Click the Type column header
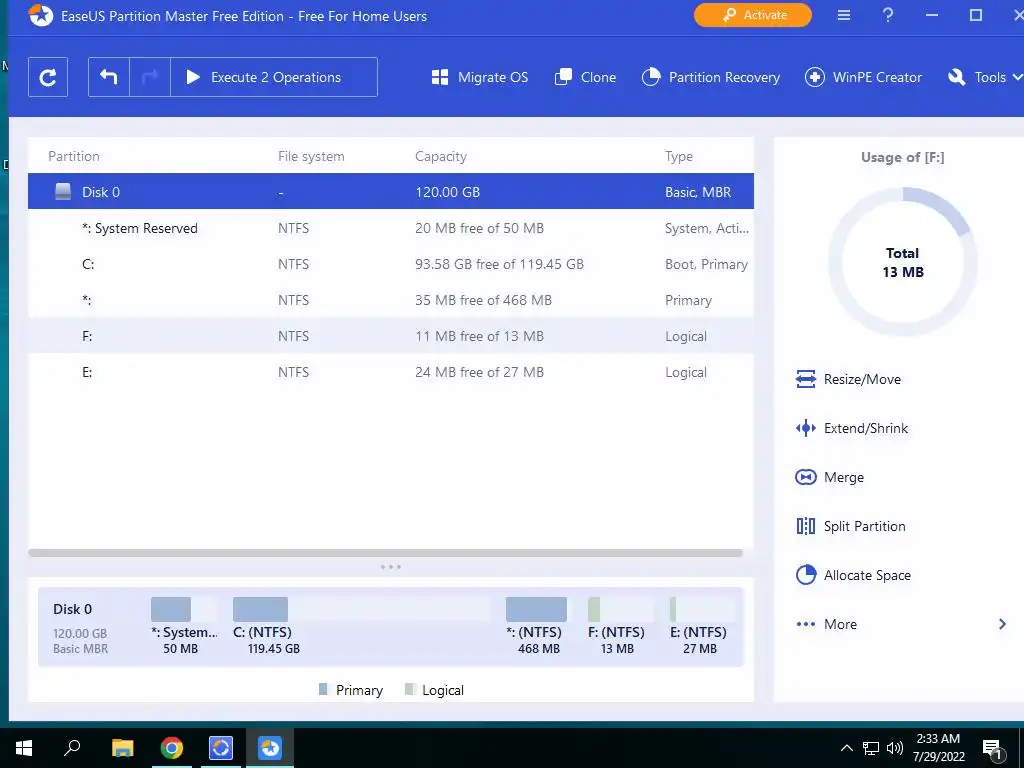 [679, 156]
